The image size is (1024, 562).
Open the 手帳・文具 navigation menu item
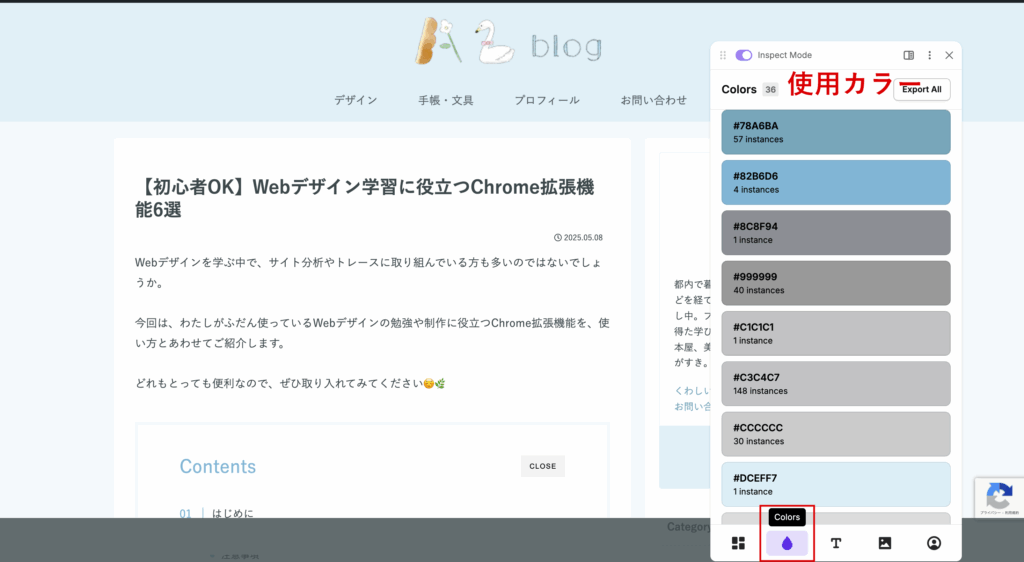[446, 100]
